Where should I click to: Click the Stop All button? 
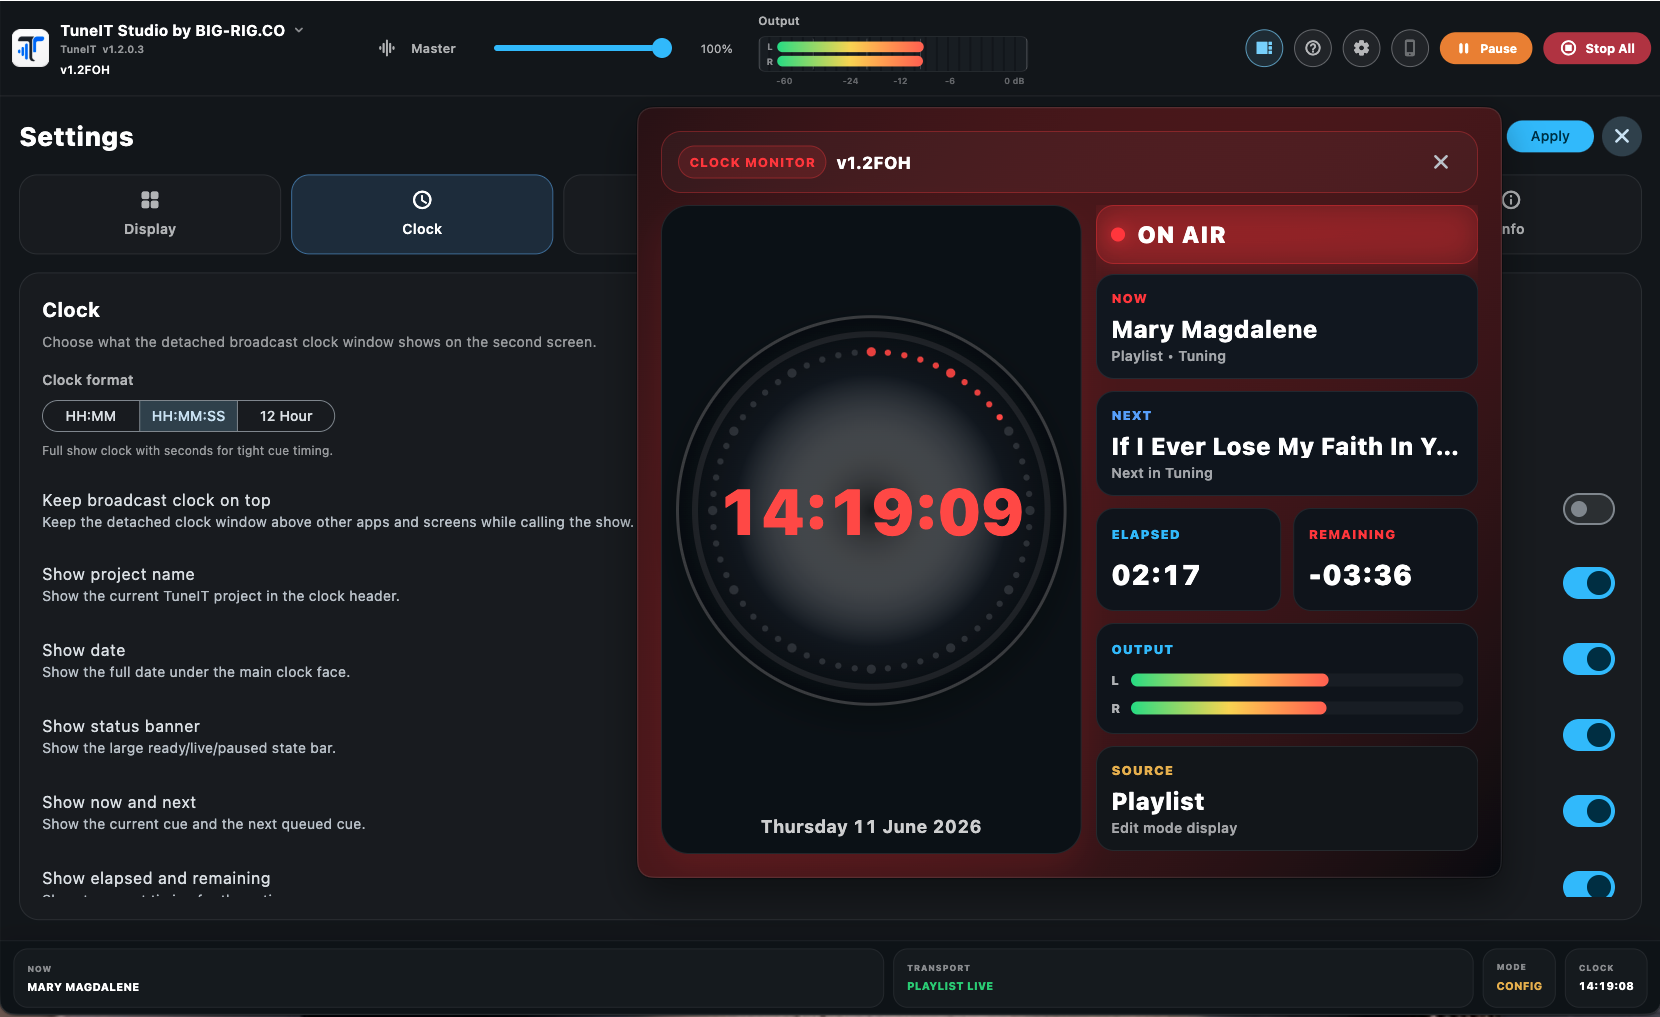(x=1597, y=48)
